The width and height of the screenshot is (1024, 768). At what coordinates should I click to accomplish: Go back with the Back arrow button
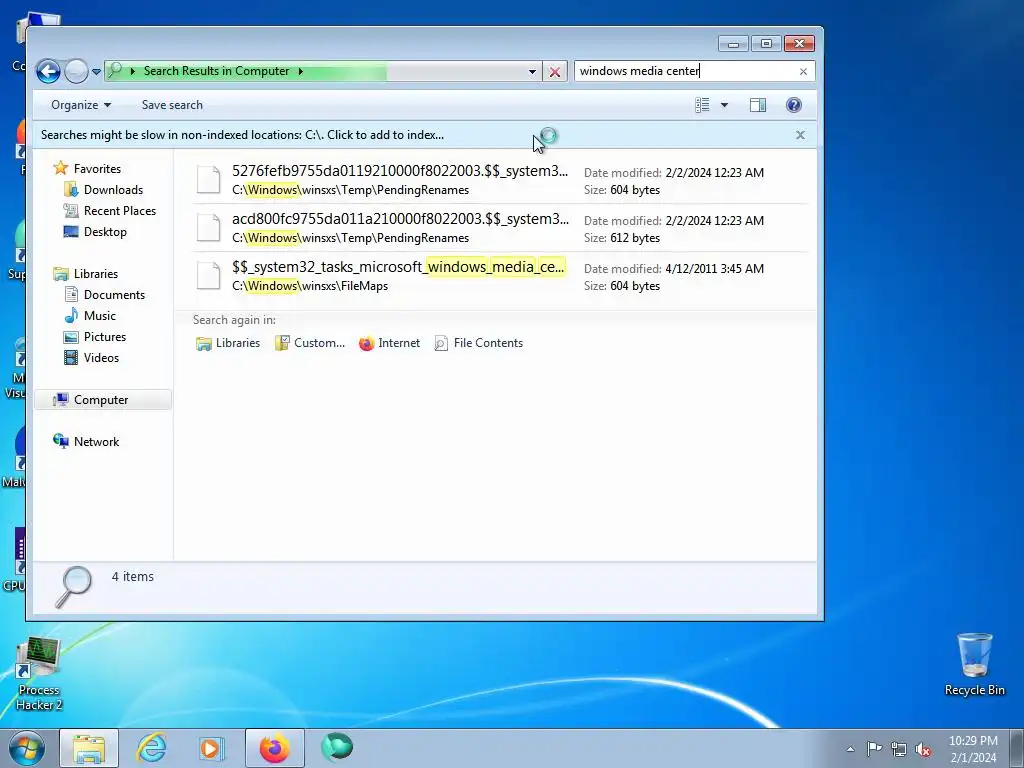tap(48, 71)
